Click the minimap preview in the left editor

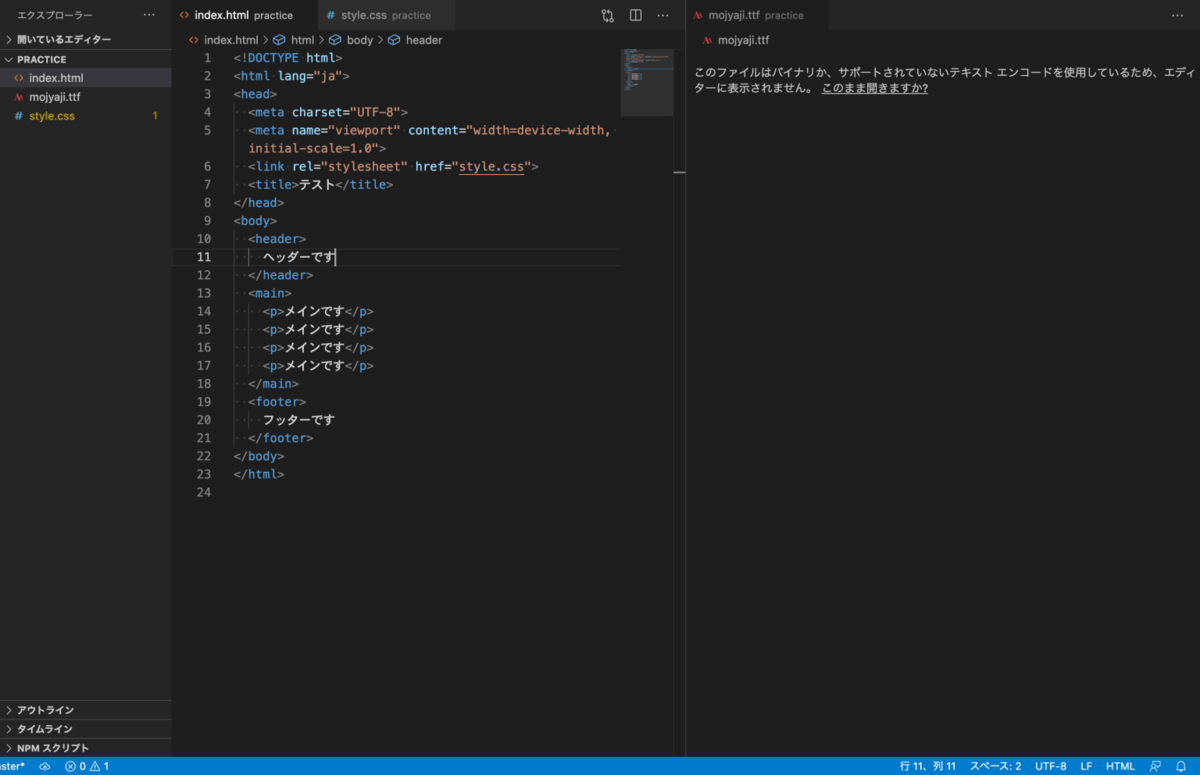click(x=647, y=82)
